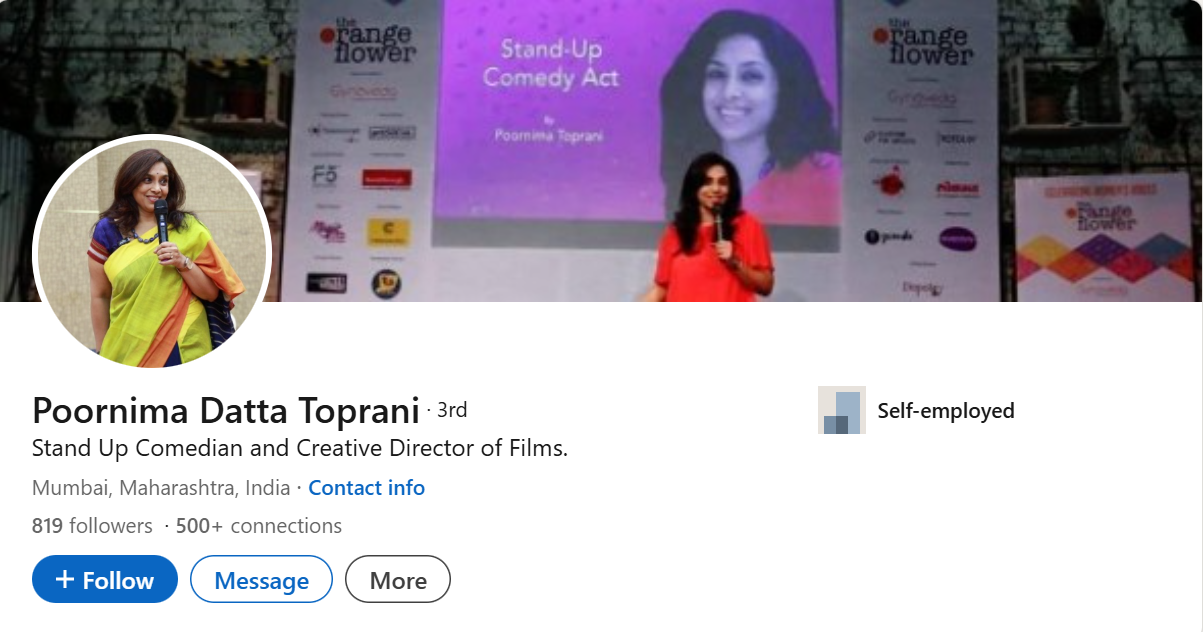Click the plus icon on Follow button

click(65, 580)
